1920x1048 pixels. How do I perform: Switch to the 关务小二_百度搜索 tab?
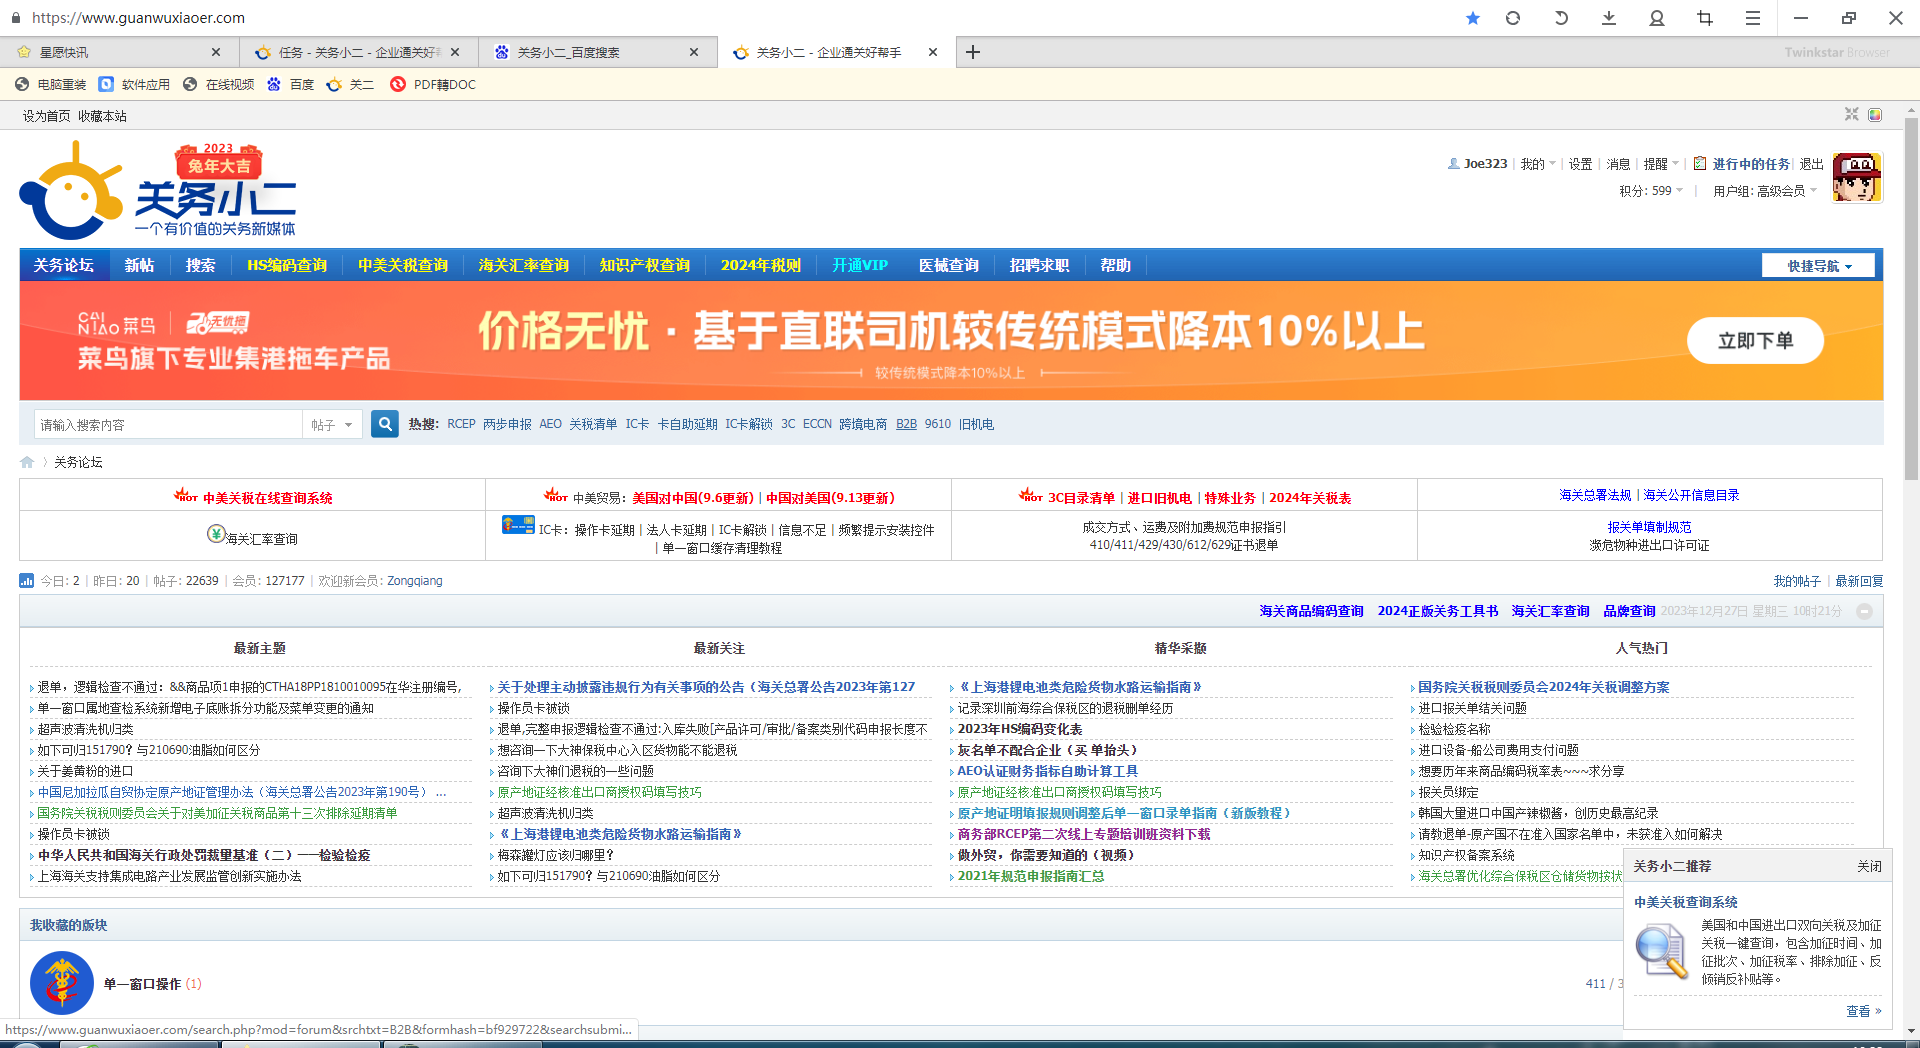(x=597, y=52)
